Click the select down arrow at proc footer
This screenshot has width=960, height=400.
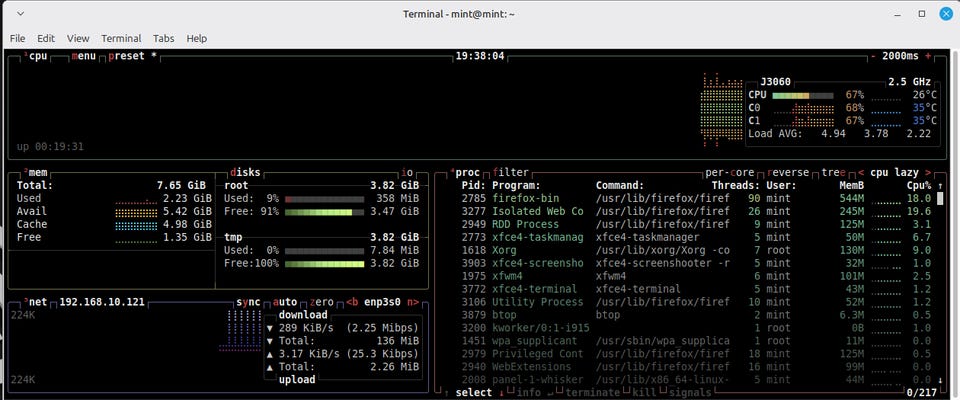(x=501, y=393)
